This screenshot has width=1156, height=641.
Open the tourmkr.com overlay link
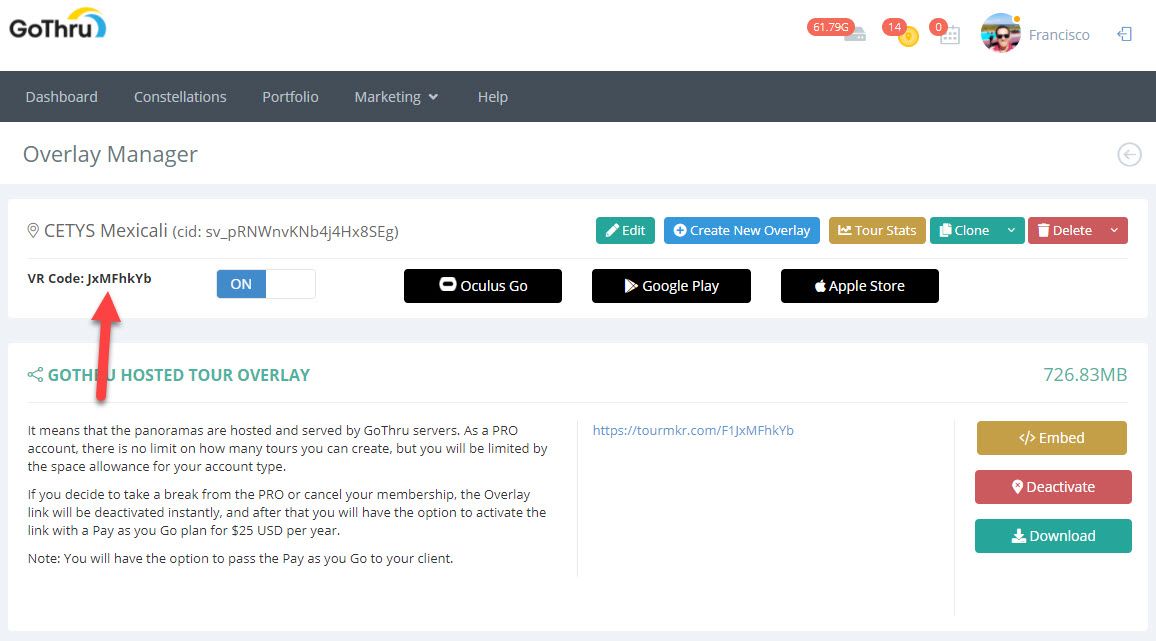(x=693, y=430)
